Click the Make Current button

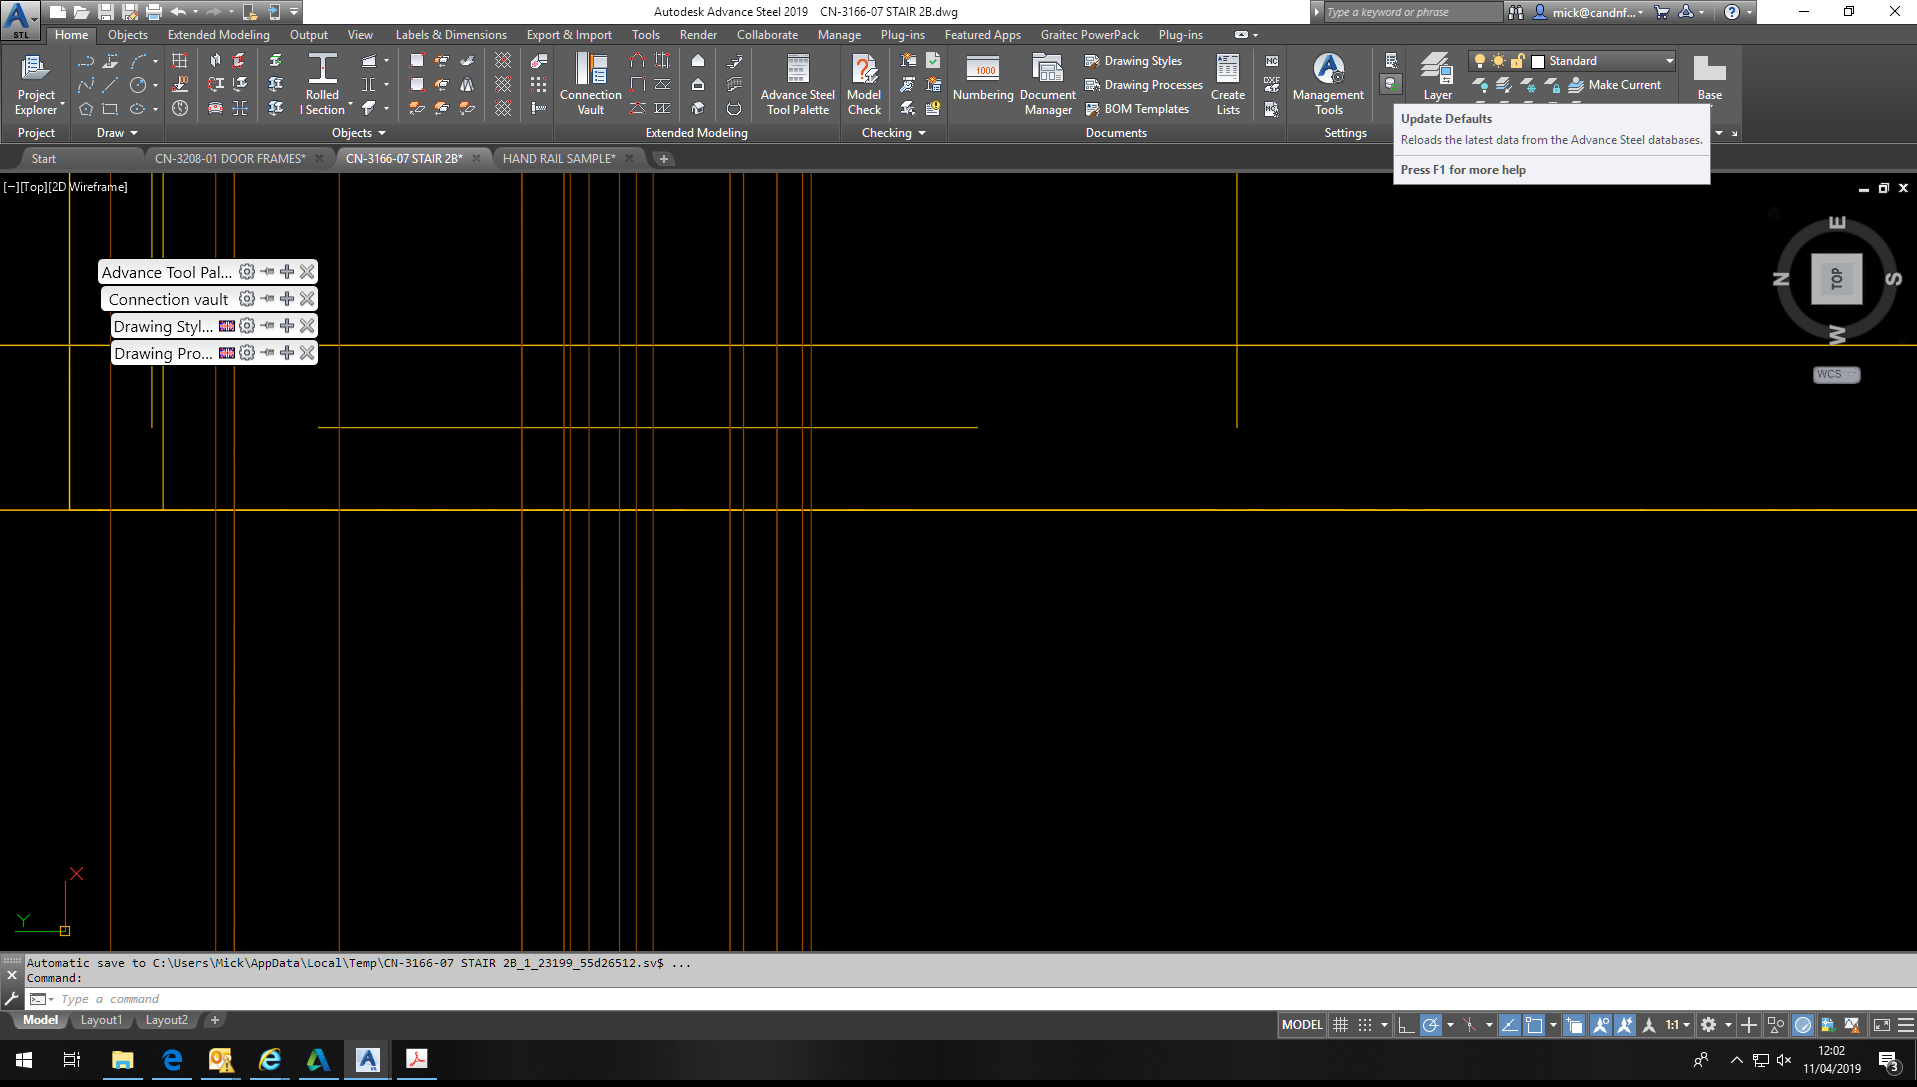point(1614,85)
